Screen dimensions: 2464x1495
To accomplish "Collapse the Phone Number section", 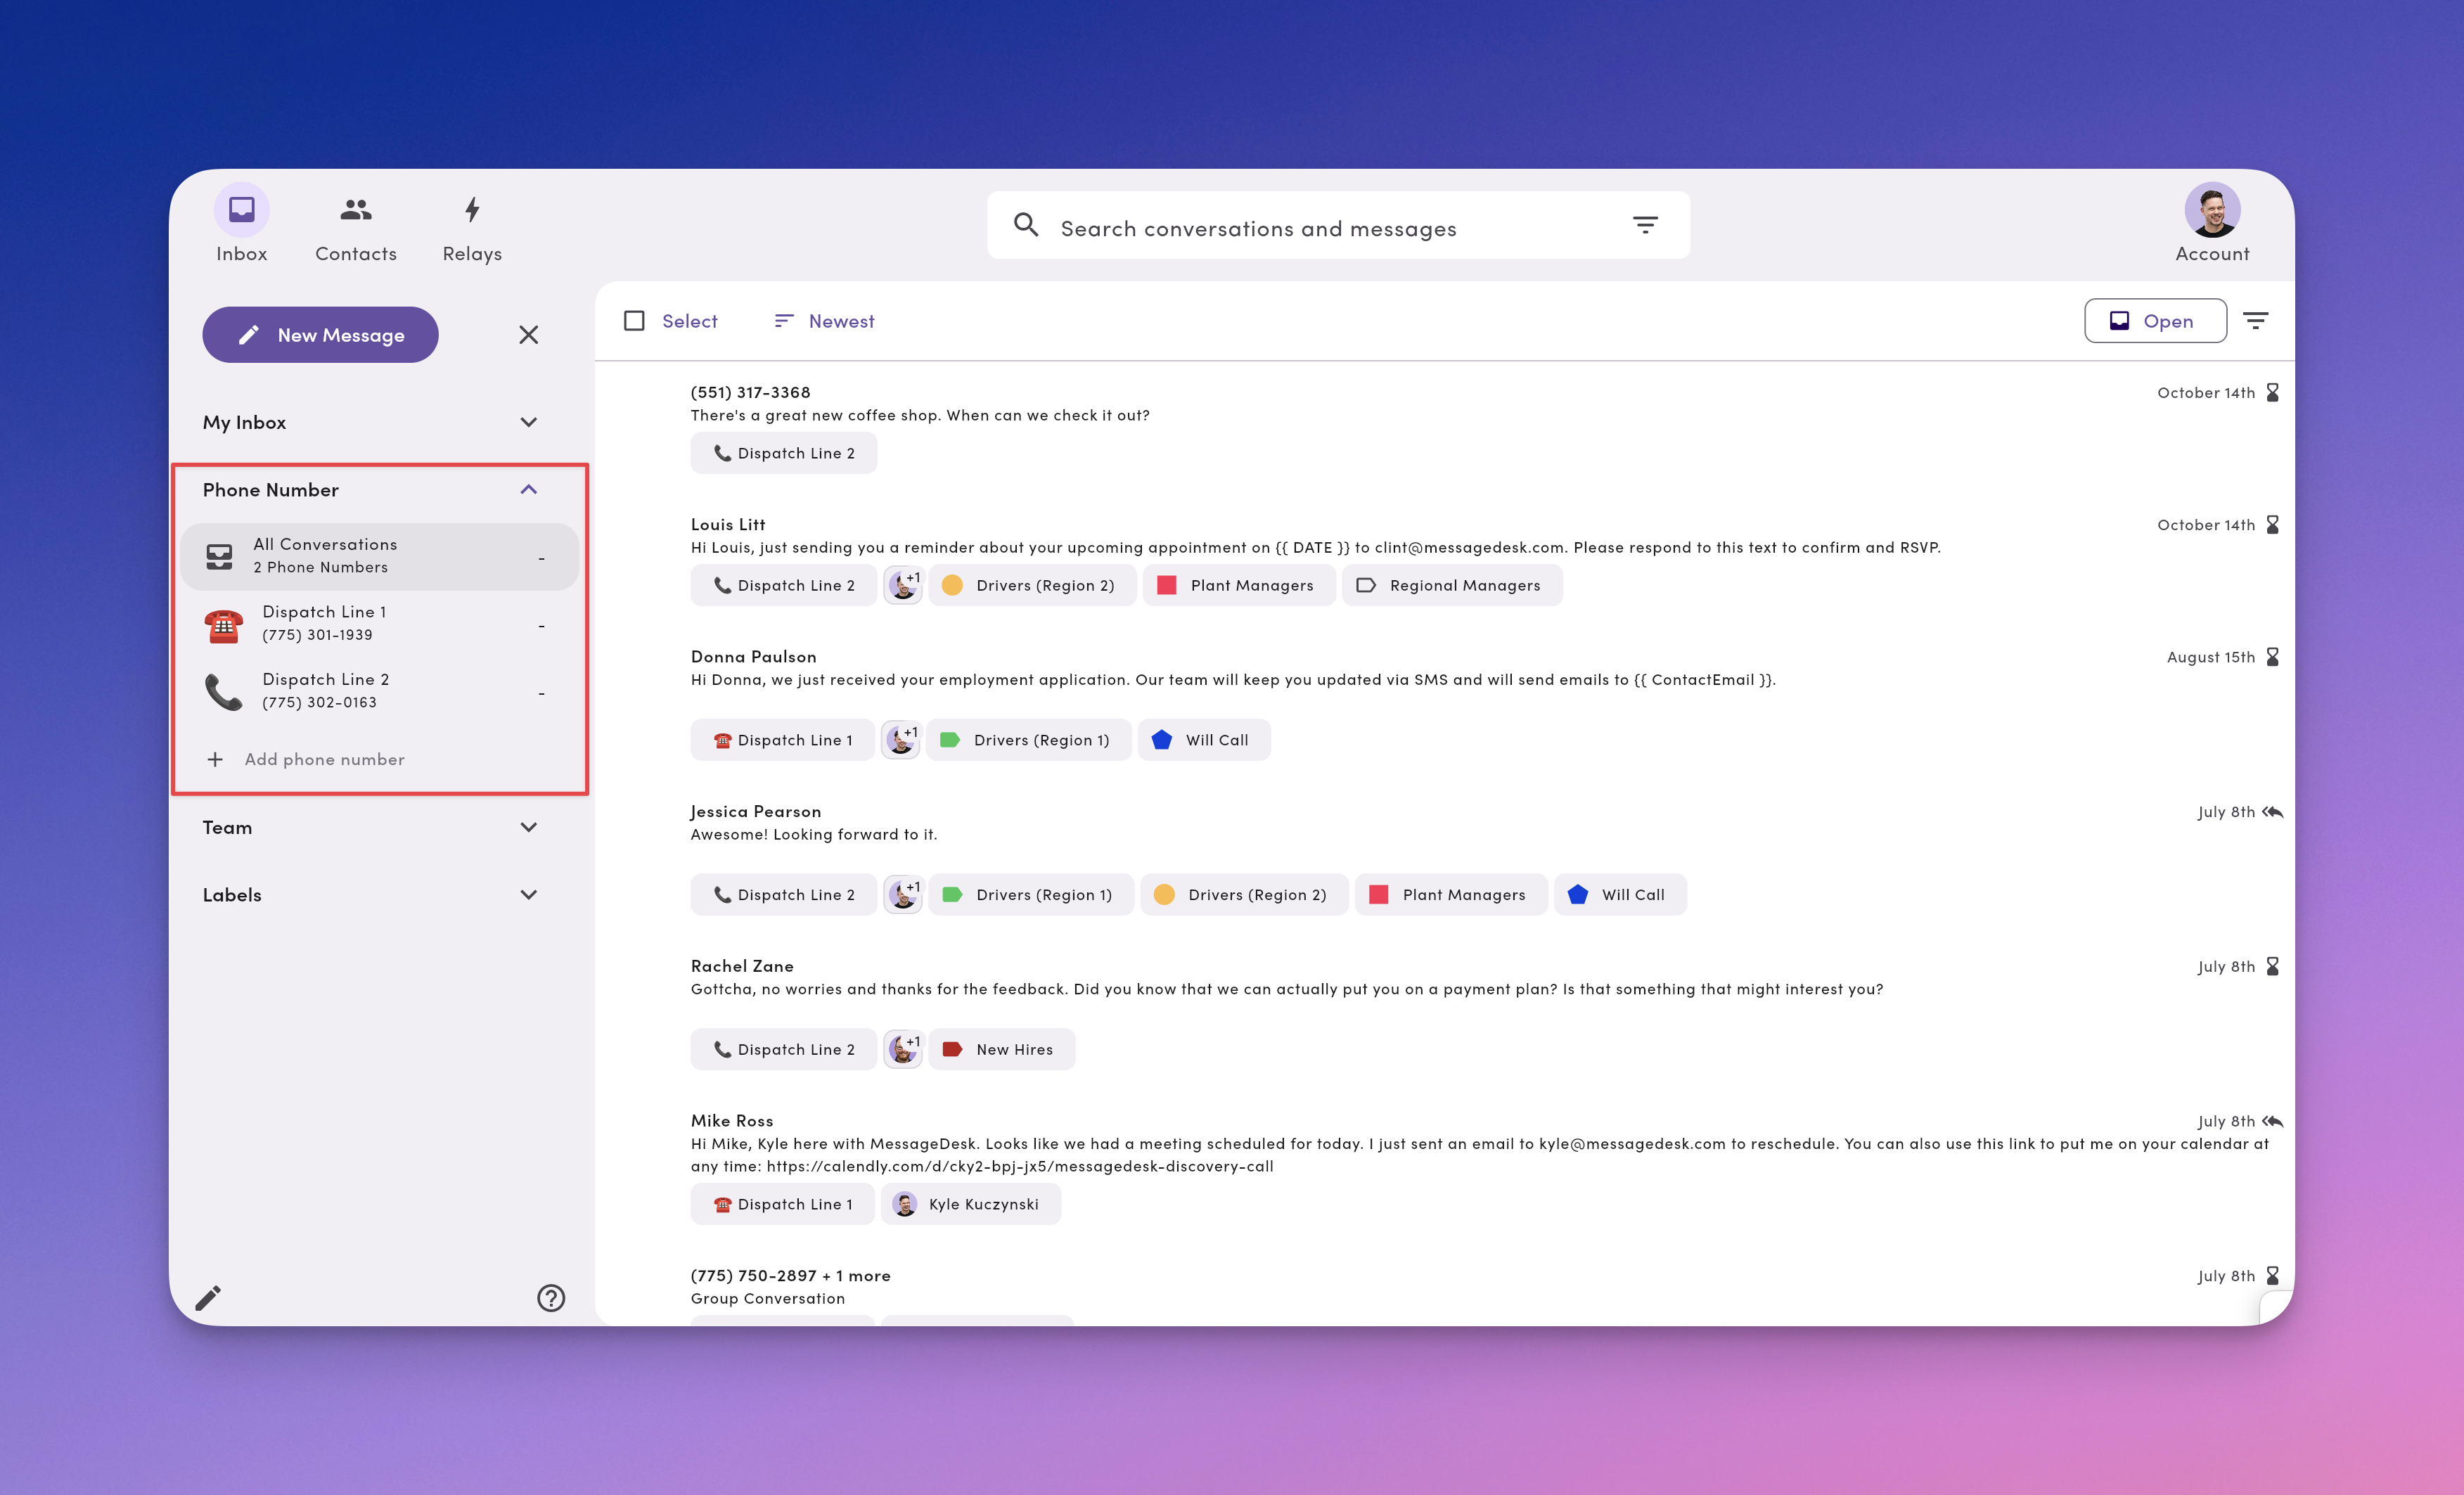I will coord(529,489).
